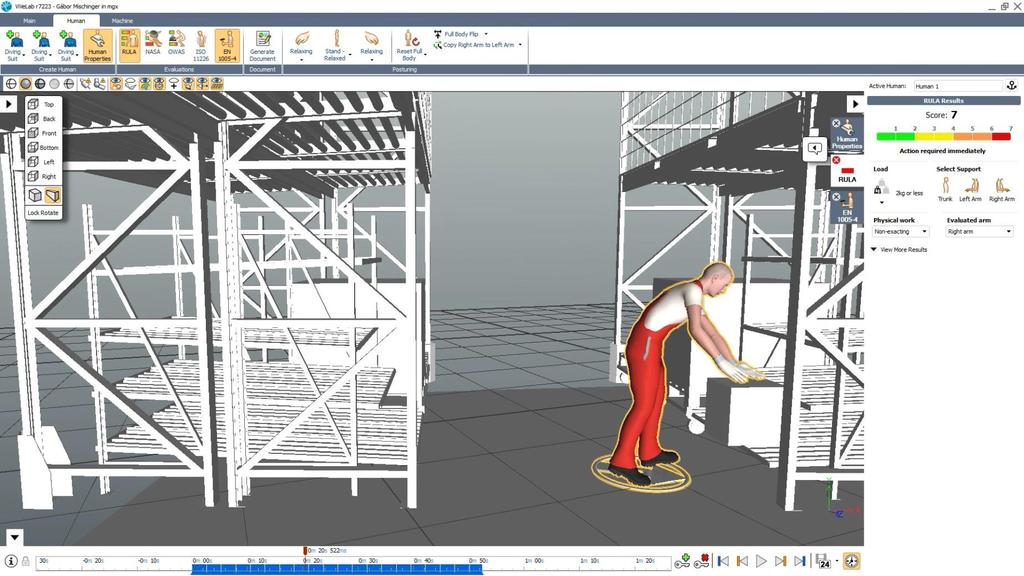The image size is (1024, 576).
Task: Select the NASA evaluation icon
Action: 153,43
